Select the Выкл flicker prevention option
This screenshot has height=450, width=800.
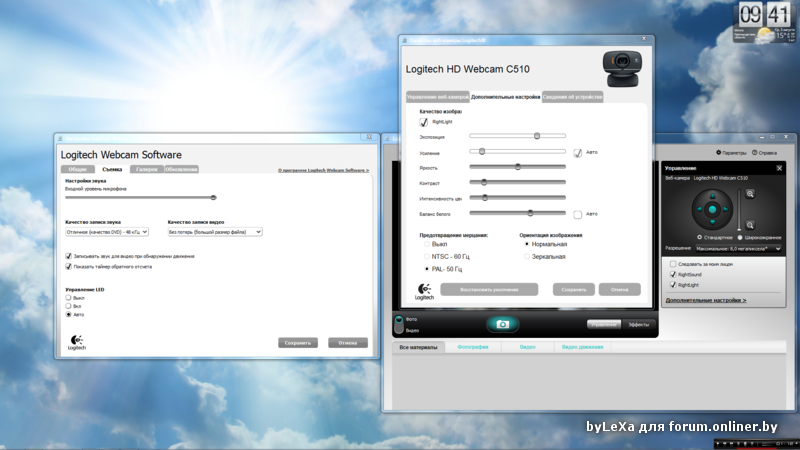(427, 244)
